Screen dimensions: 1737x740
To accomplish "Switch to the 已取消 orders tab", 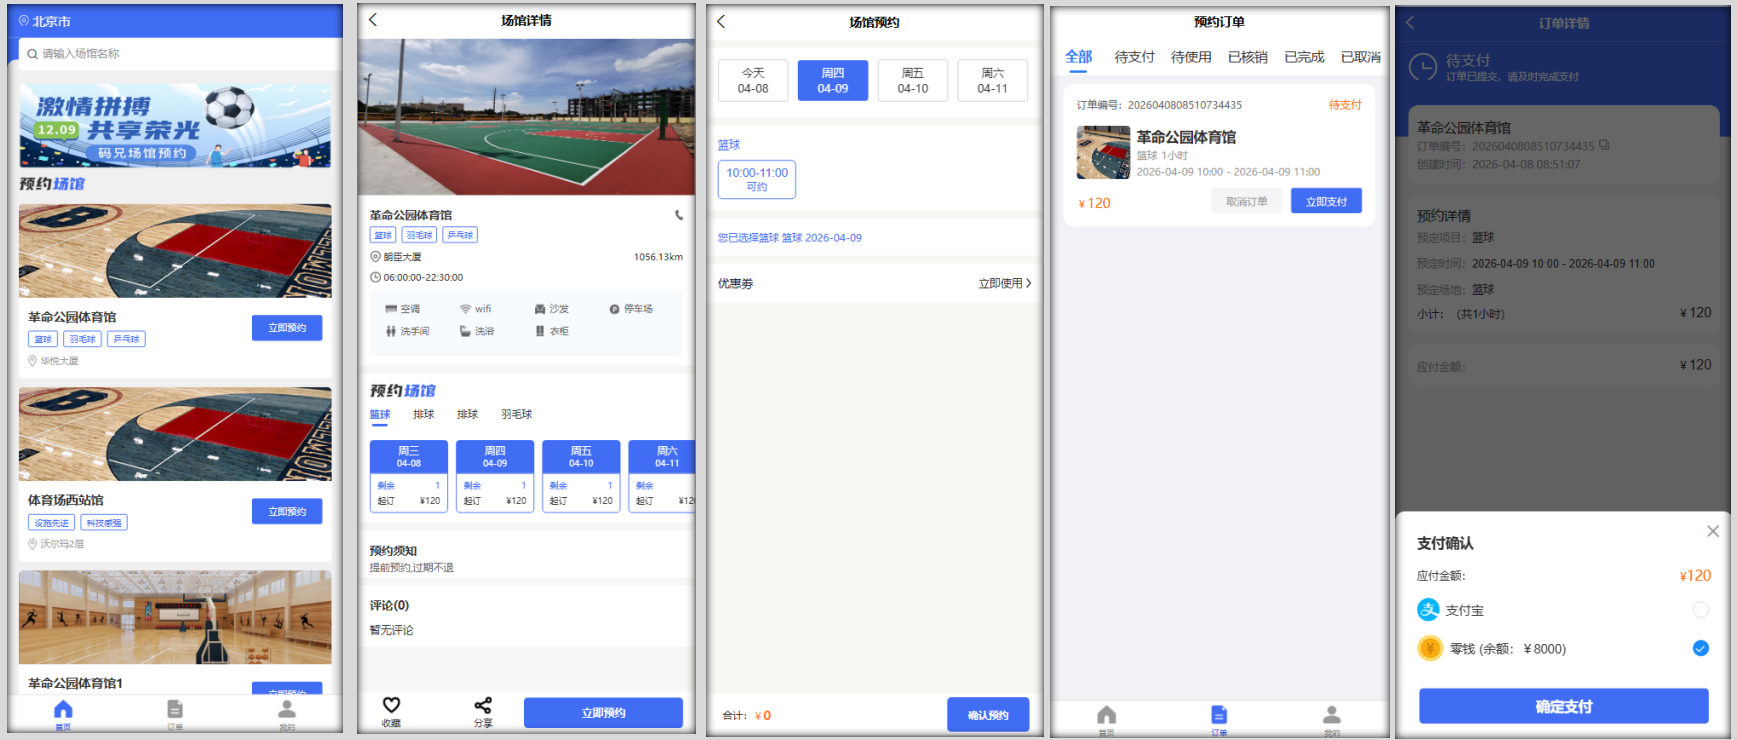I will tap(1361, 57).
